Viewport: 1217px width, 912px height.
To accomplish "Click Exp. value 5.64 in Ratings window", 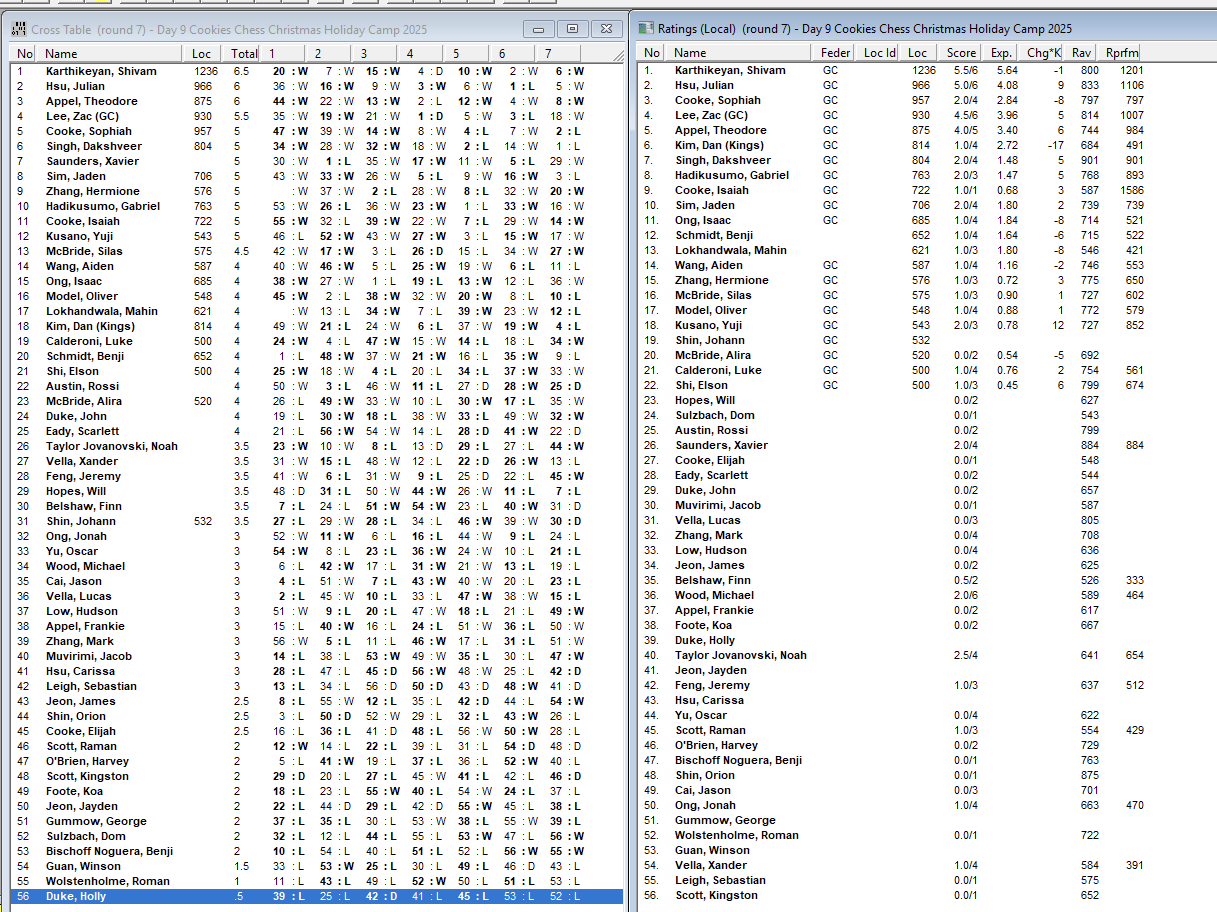I will click(x=1007, y=70).
